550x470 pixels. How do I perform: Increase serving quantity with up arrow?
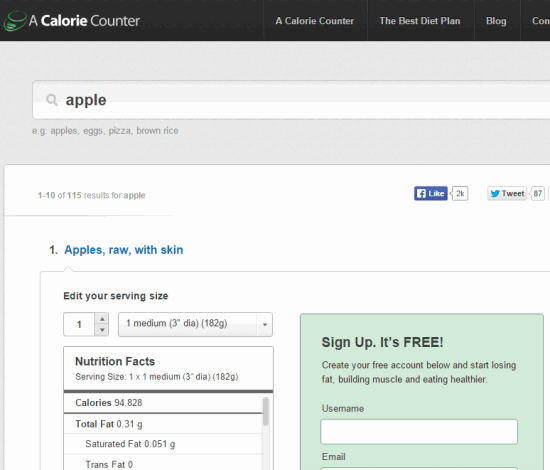pyautogui.click(x=102, y=319)
